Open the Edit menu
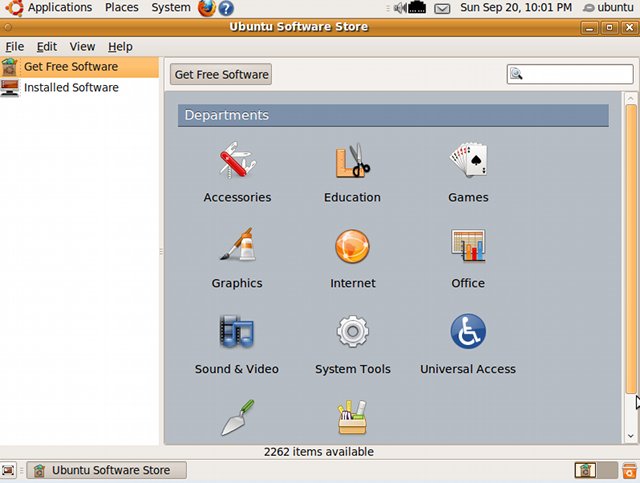Viewport: 640px width, 483px height. point(47,47)
